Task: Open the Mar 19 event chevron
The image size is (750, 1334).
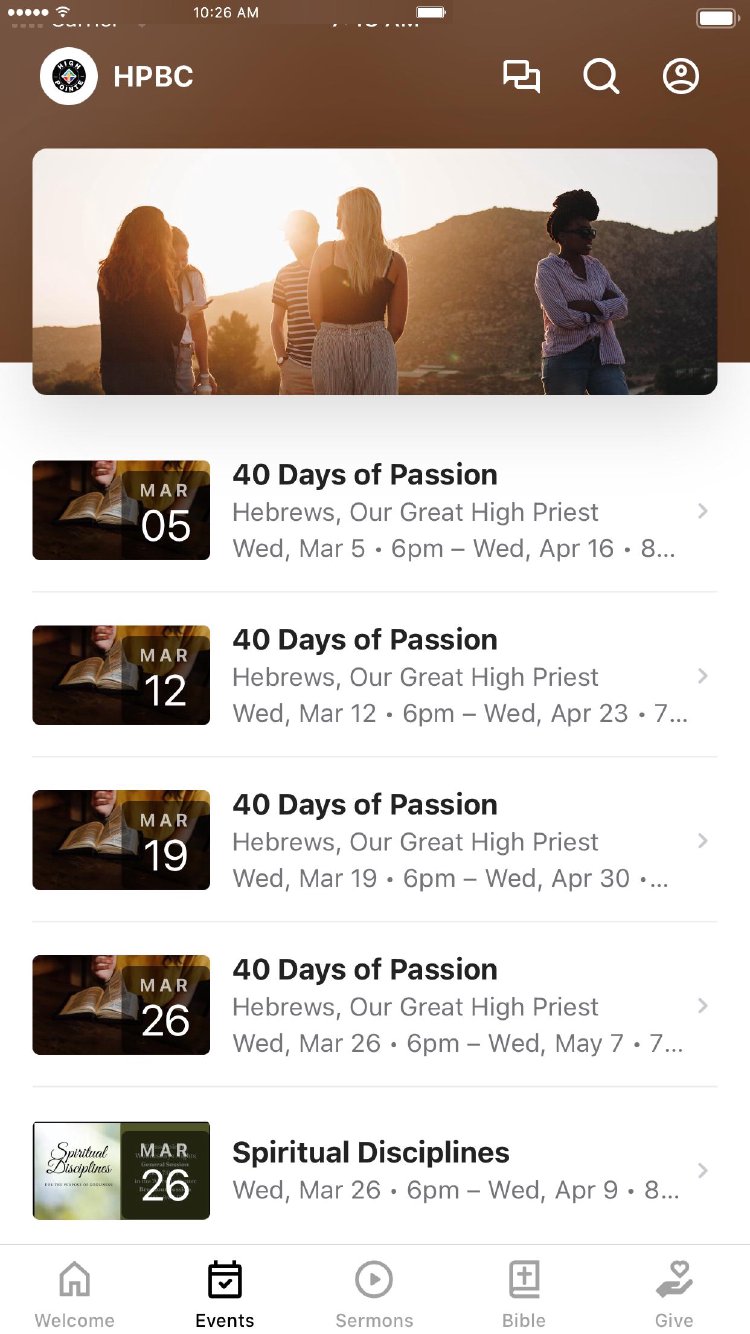Action: tap(703, 841)
